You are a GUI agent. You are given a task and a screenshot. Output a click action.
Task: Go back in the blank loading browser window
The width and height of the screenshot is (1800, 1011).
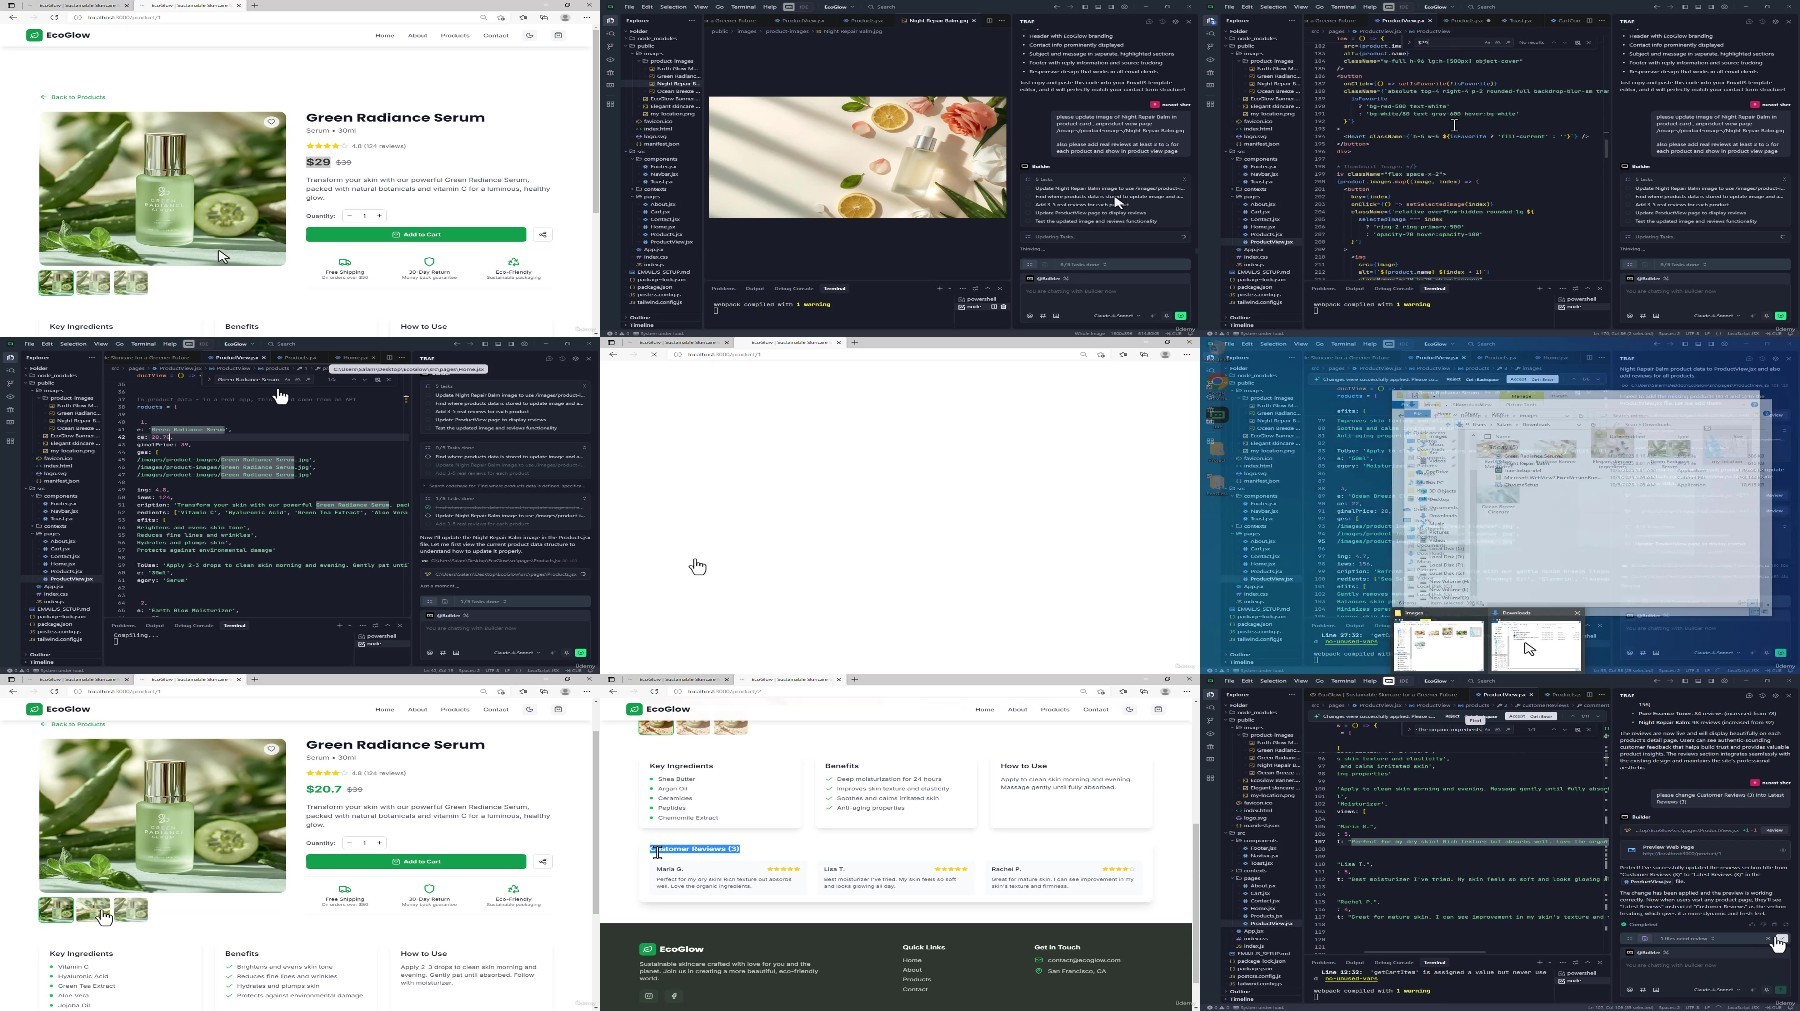(x=613, y=354)
